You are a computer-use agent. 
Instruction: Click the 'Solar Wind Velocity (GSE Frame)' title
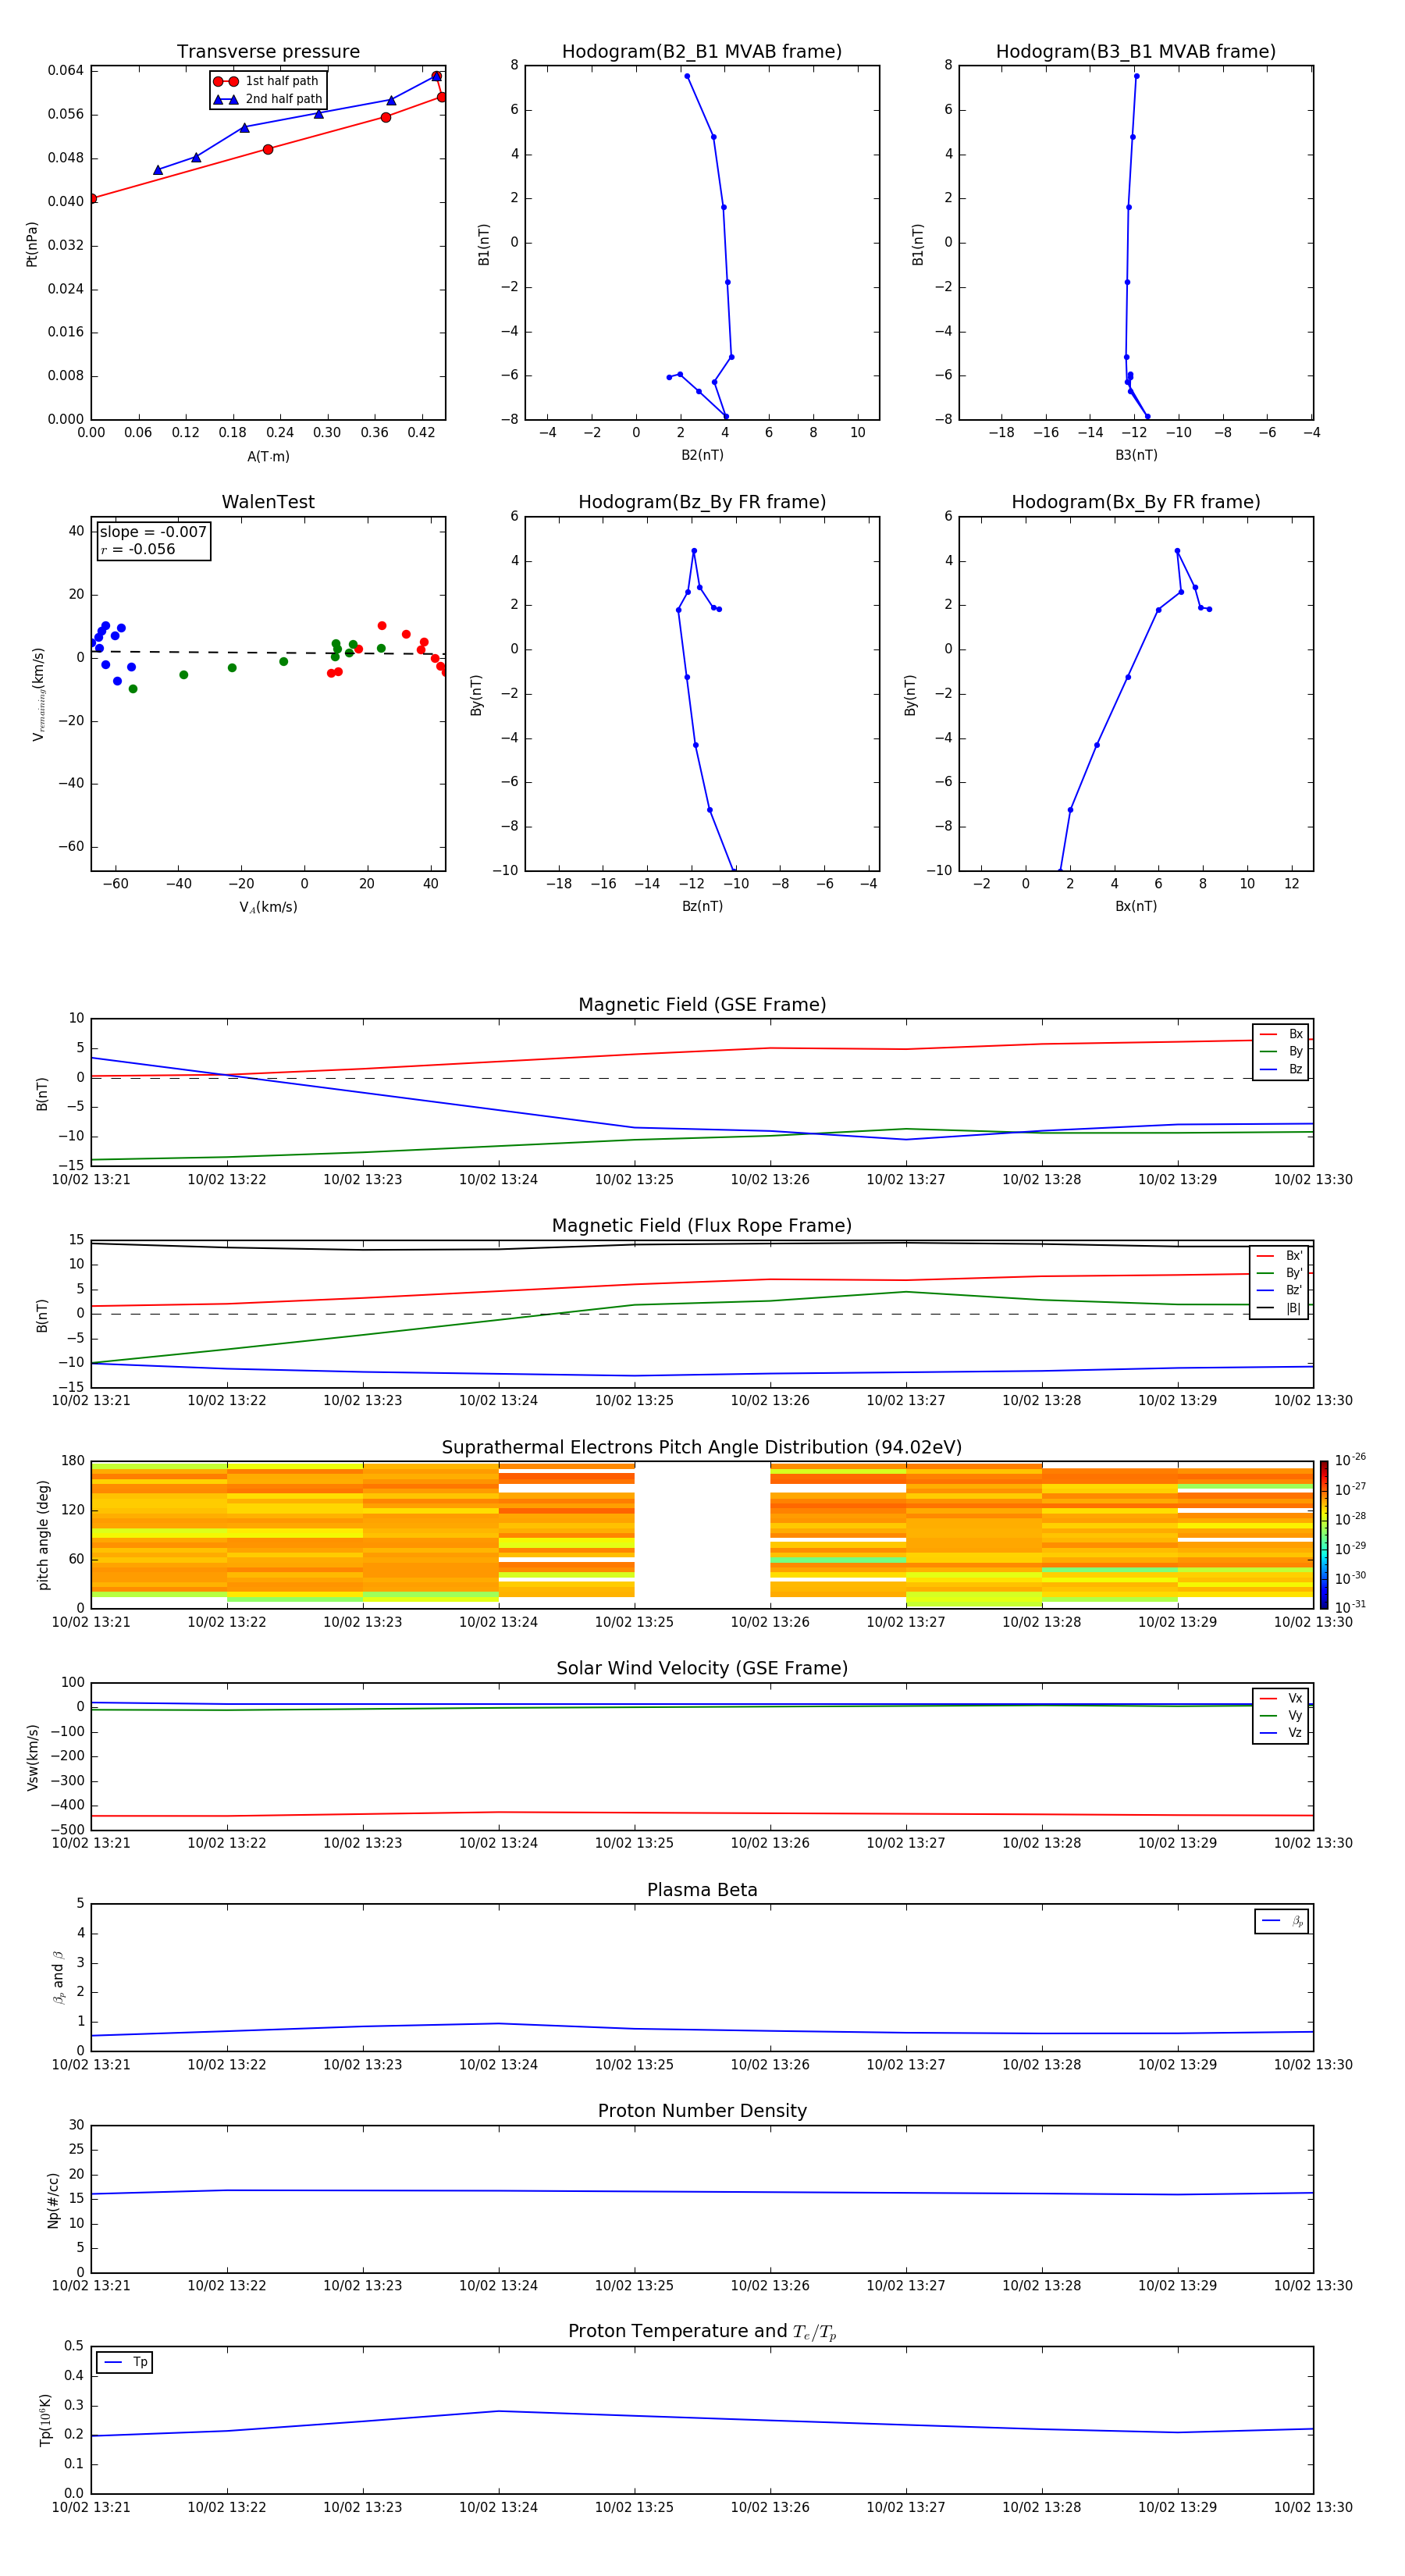[702, 1669]
